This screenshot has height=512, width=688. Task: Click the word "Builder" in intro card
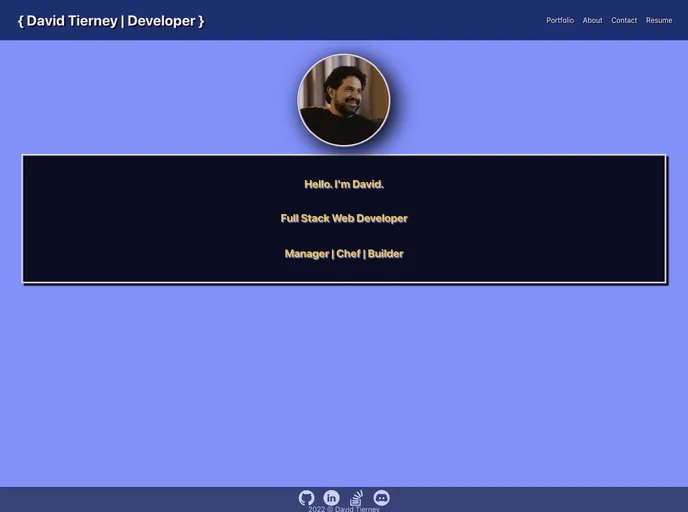385,254
